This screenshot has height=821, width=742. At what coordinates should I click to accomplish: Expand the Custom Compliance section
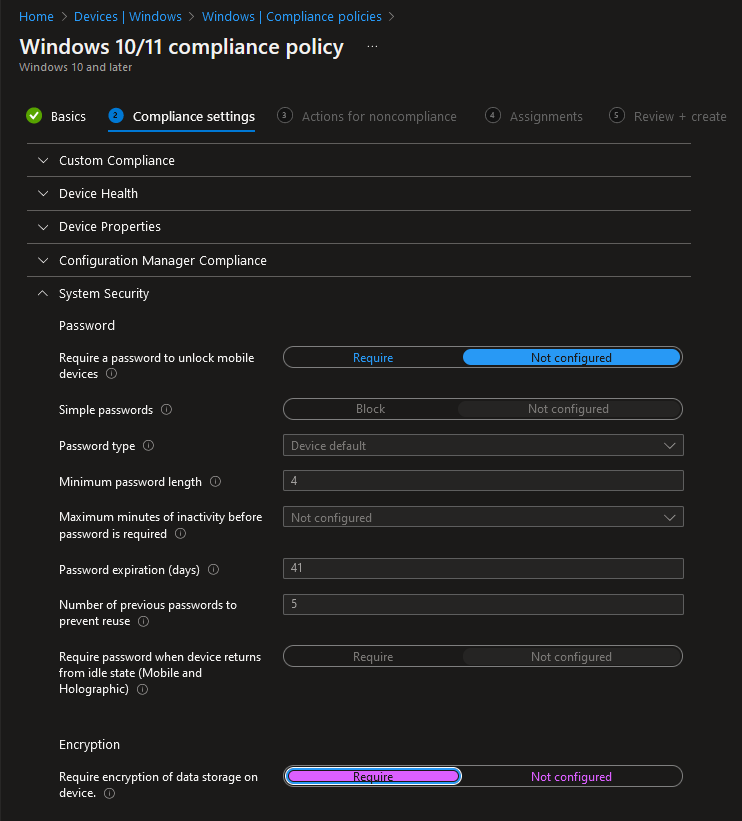[x=359, y=160]
